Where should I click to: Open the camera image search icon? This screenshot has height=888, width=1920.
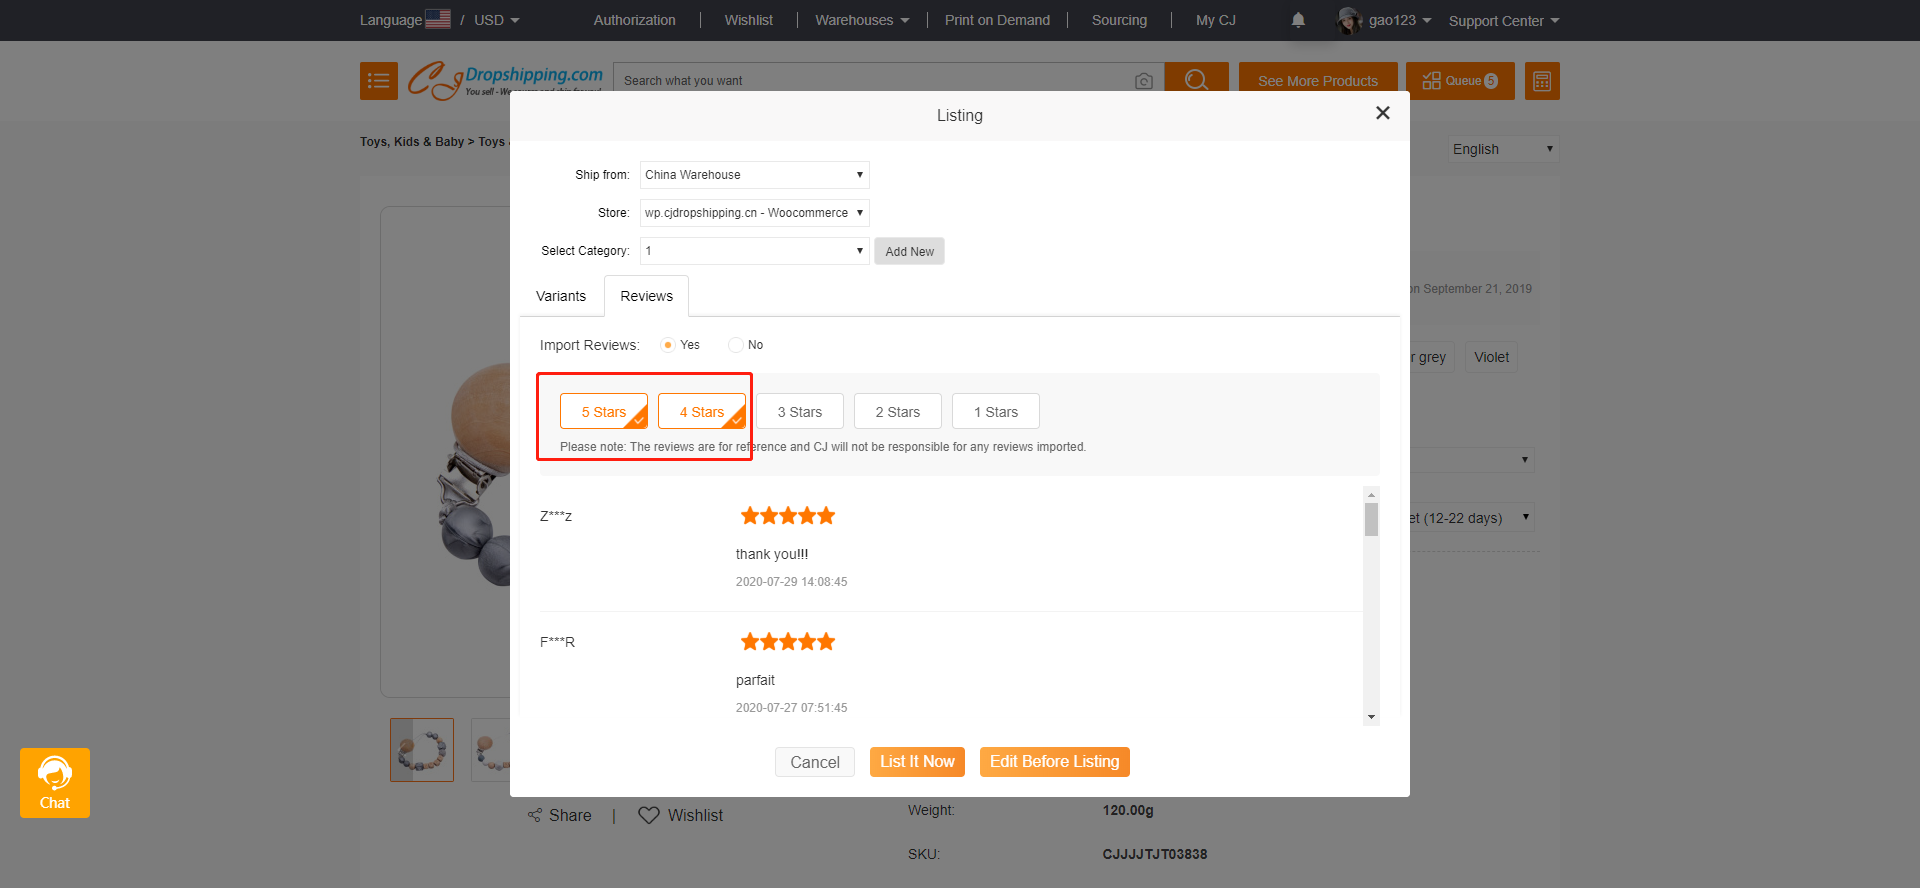pyautogui.click(x=1144, y=81)
